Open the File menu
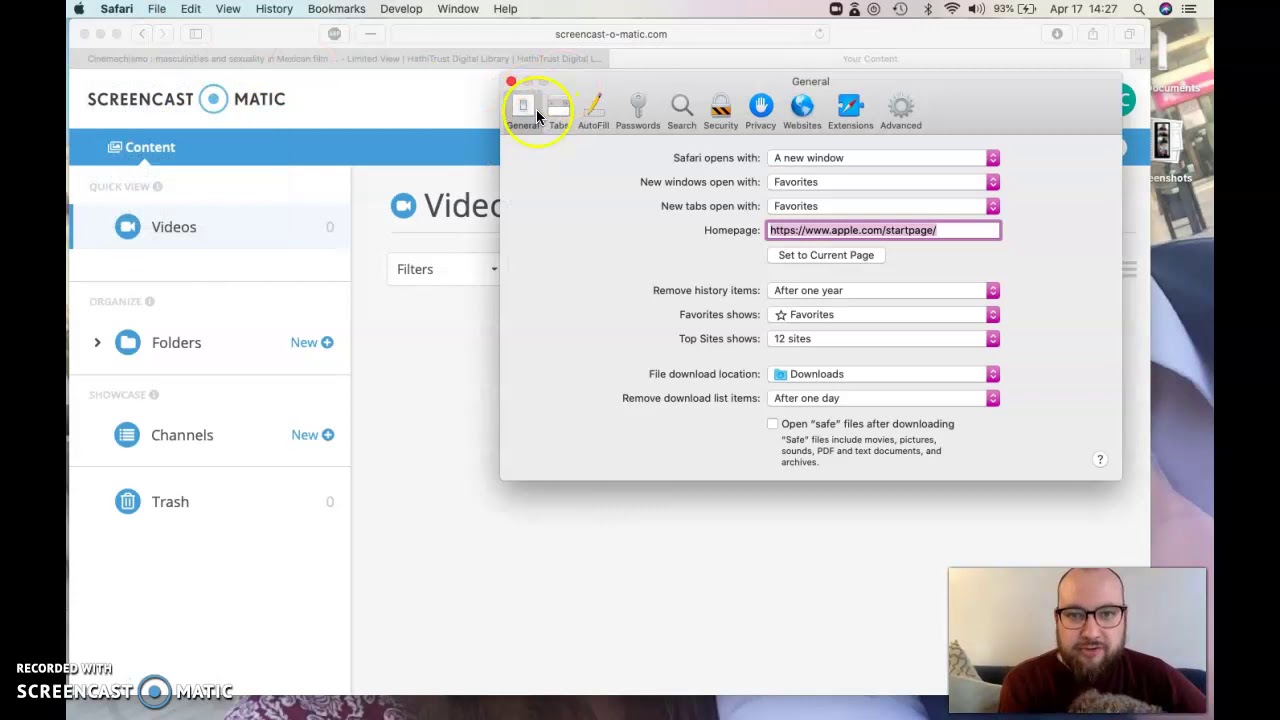This screenshot has height=720, width=1280. 157,9
